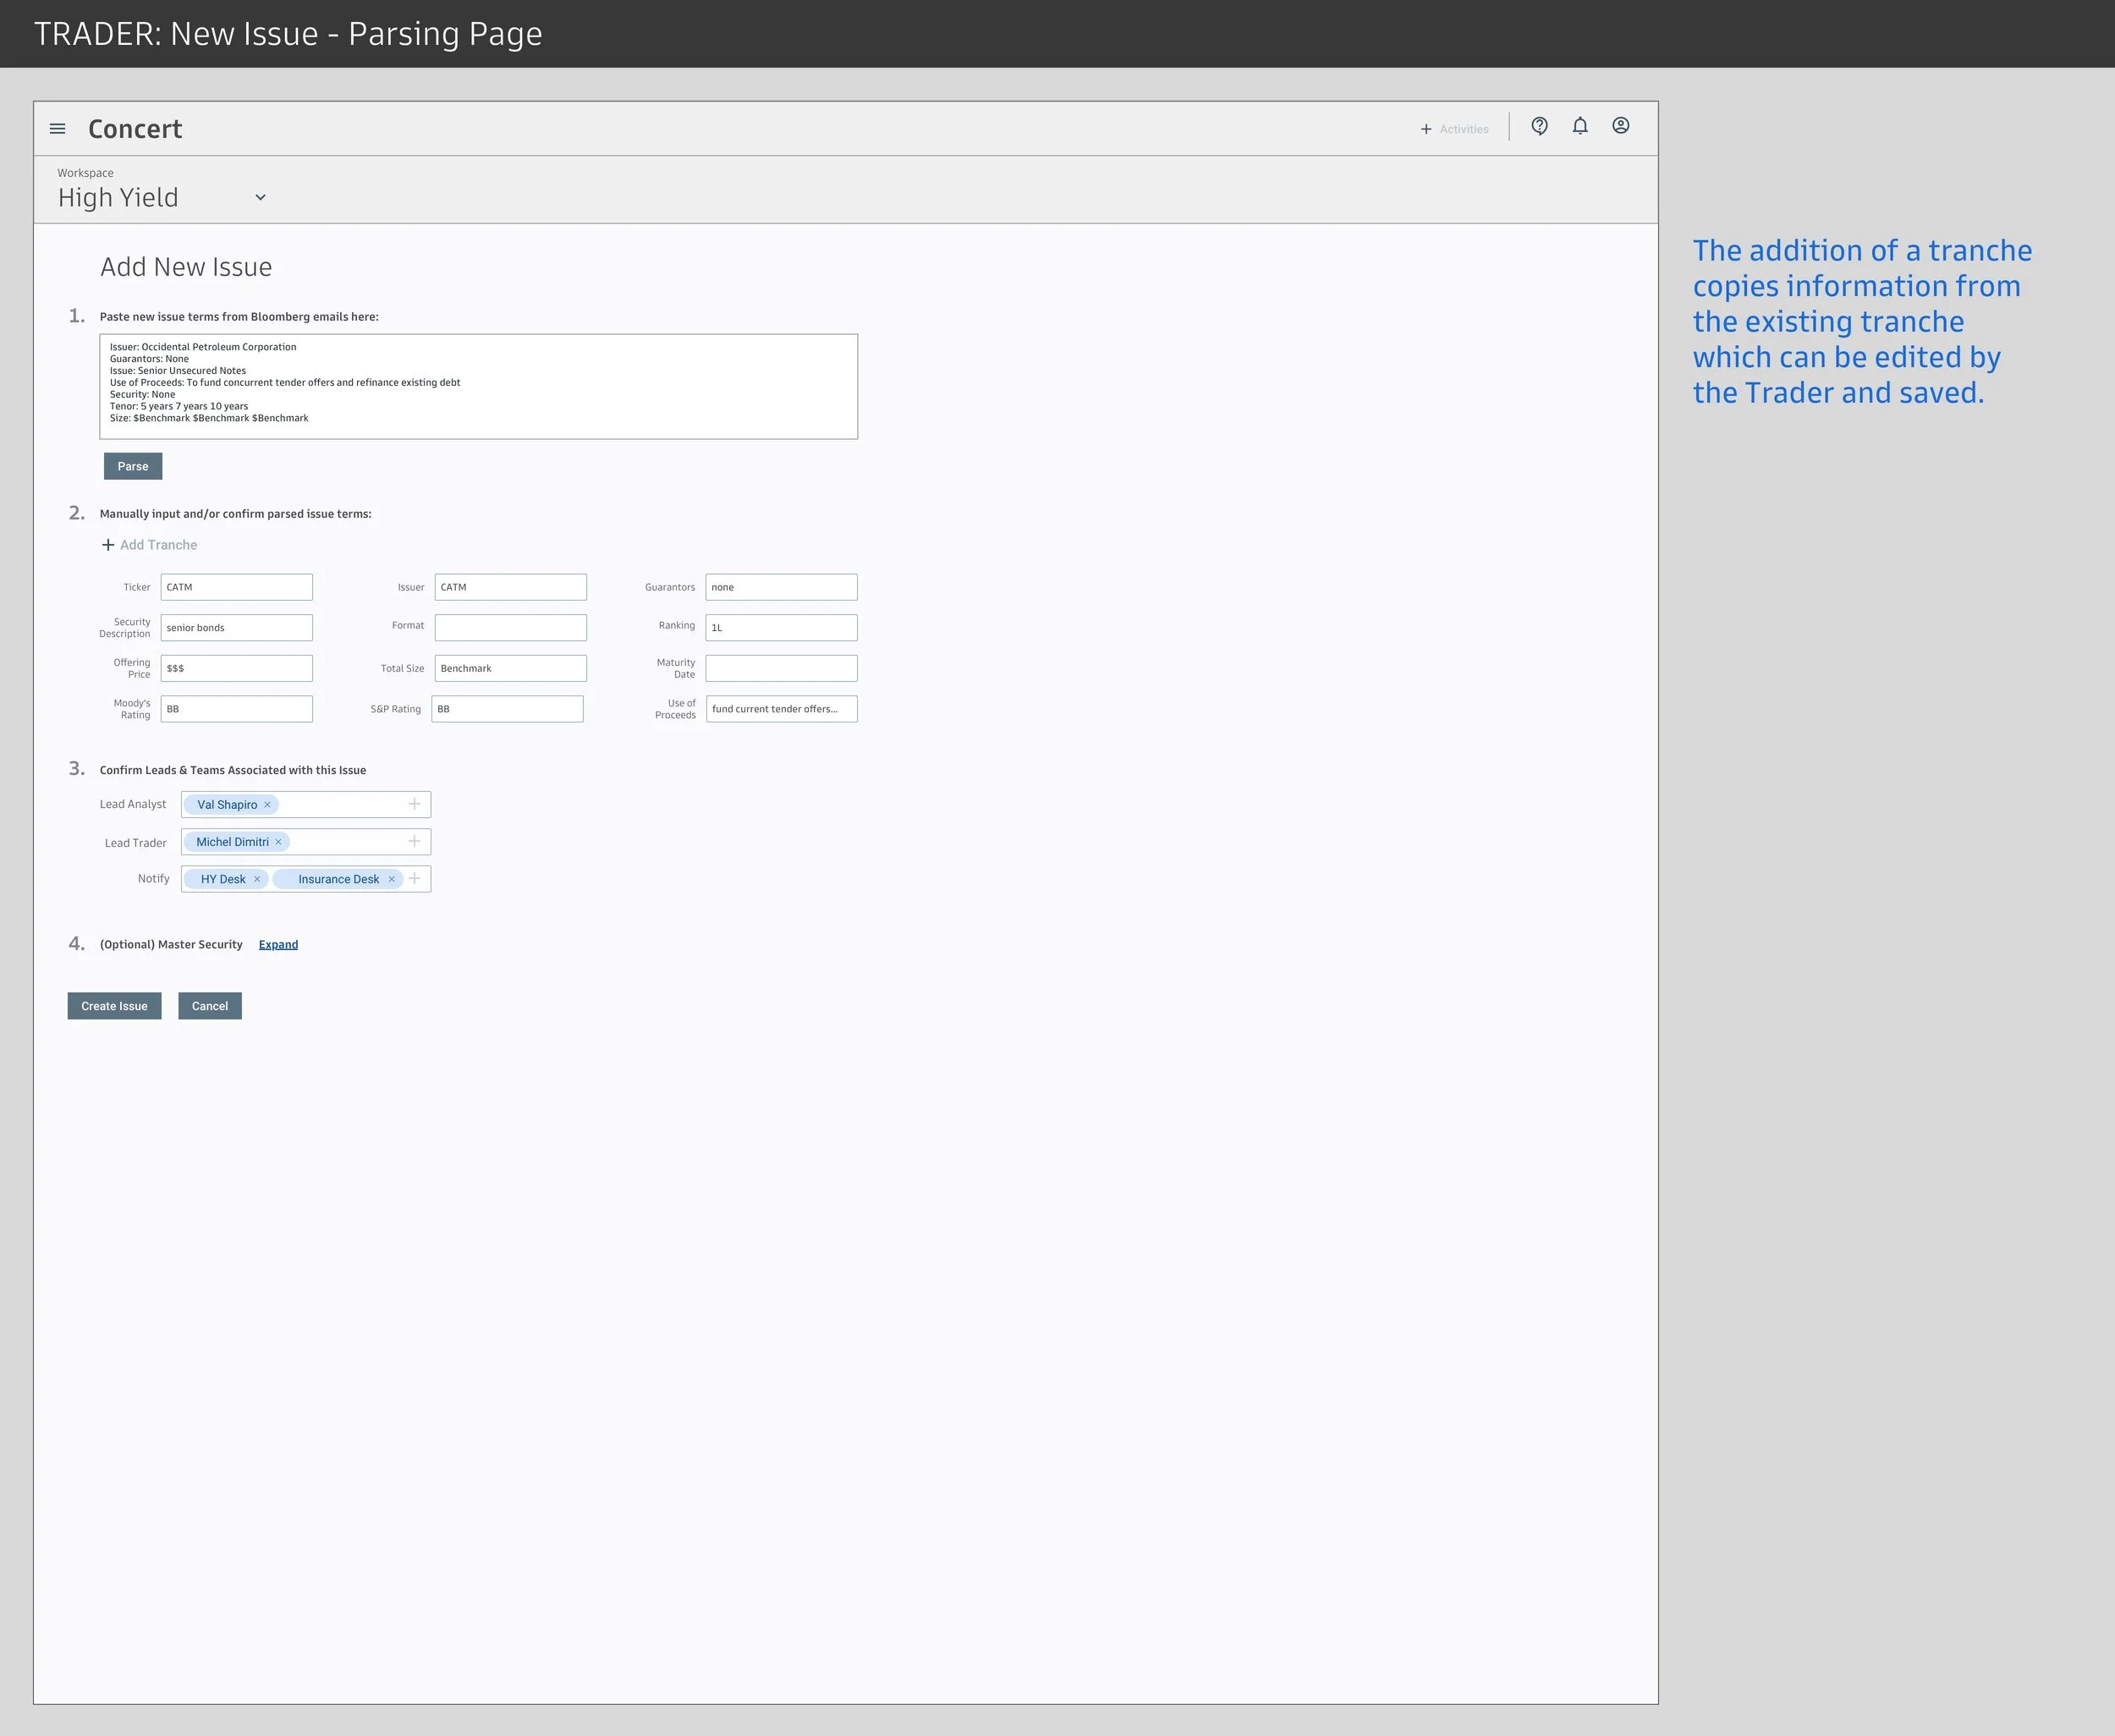The image size is (2115, 1736).
Task: Add another Lead Trader with the plus icon
Action: click(414, 841)
